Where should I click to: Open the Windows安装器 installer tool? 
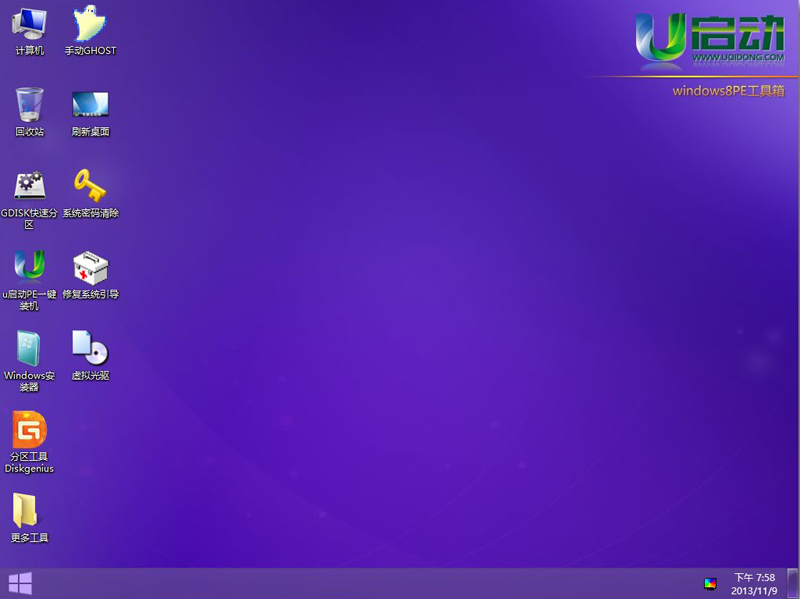pos(29,350)
